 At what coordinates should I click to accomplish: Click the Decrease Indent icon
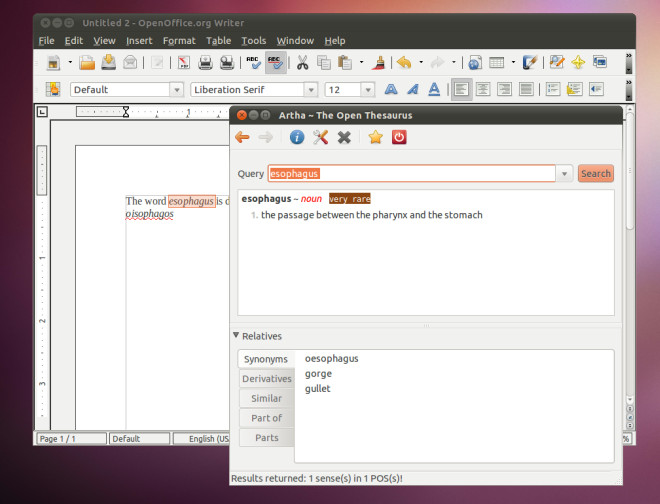596,89
